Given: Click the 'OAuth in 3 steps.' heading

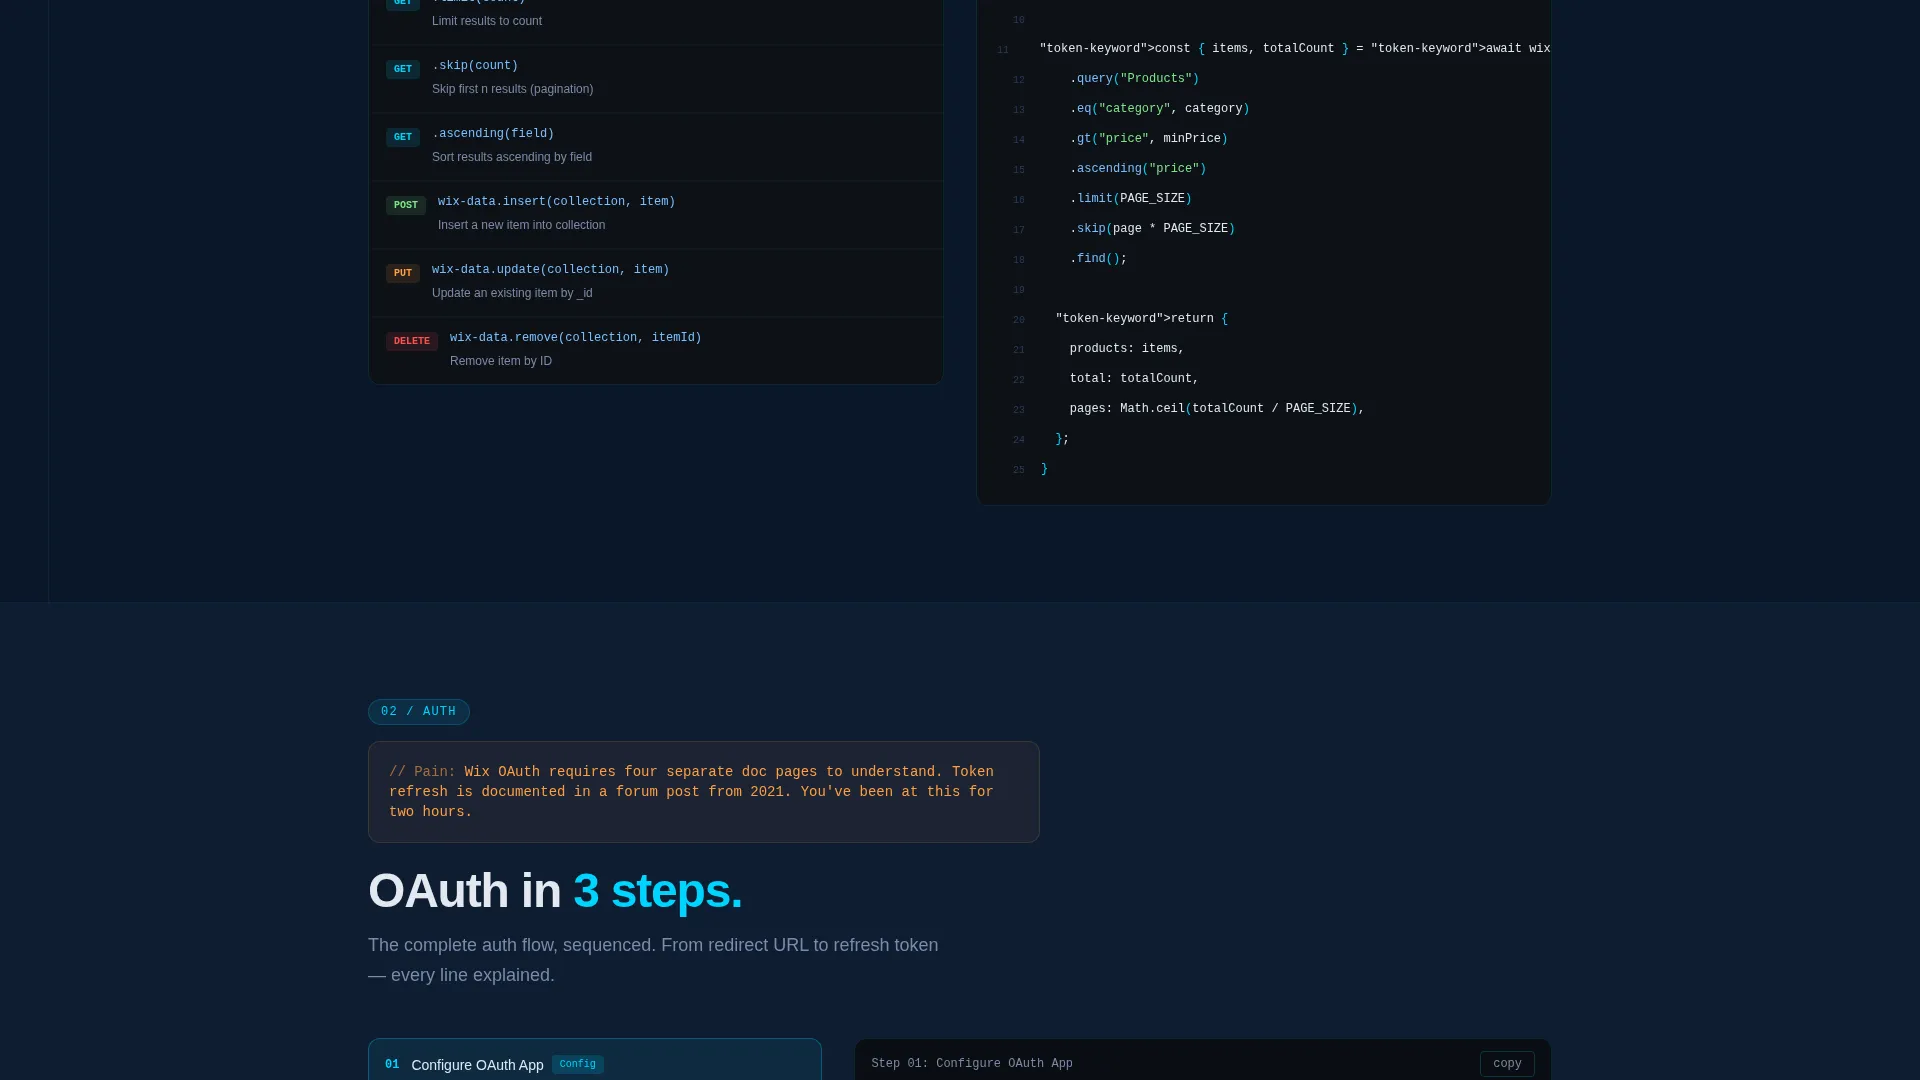Looking at the screenshot, I should point(555,891).
